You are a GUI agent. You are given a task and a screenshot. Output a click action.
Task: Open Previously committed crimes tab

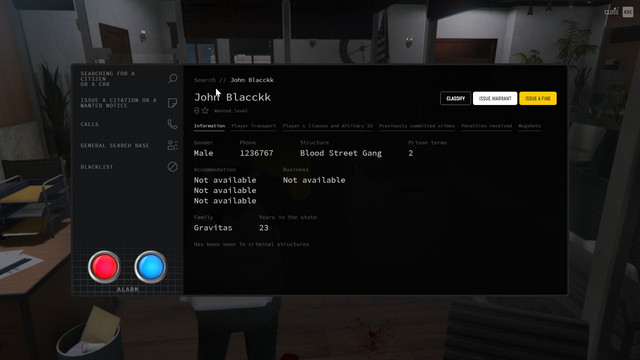(x=416, y=126)
